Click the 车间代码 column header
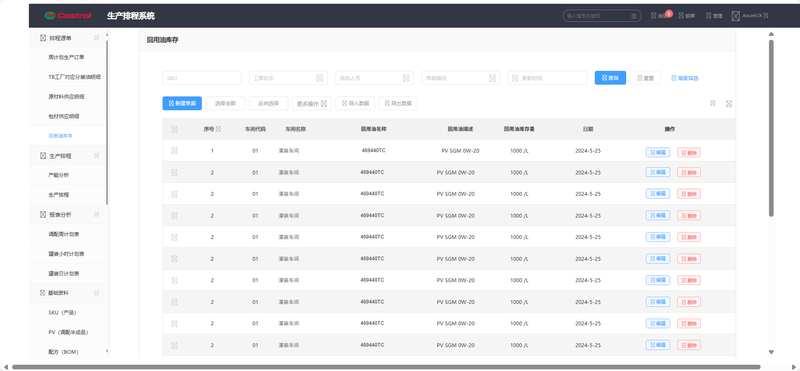This screenshot has width=800, height=371. pyautogui.click(x=255, y=129)
